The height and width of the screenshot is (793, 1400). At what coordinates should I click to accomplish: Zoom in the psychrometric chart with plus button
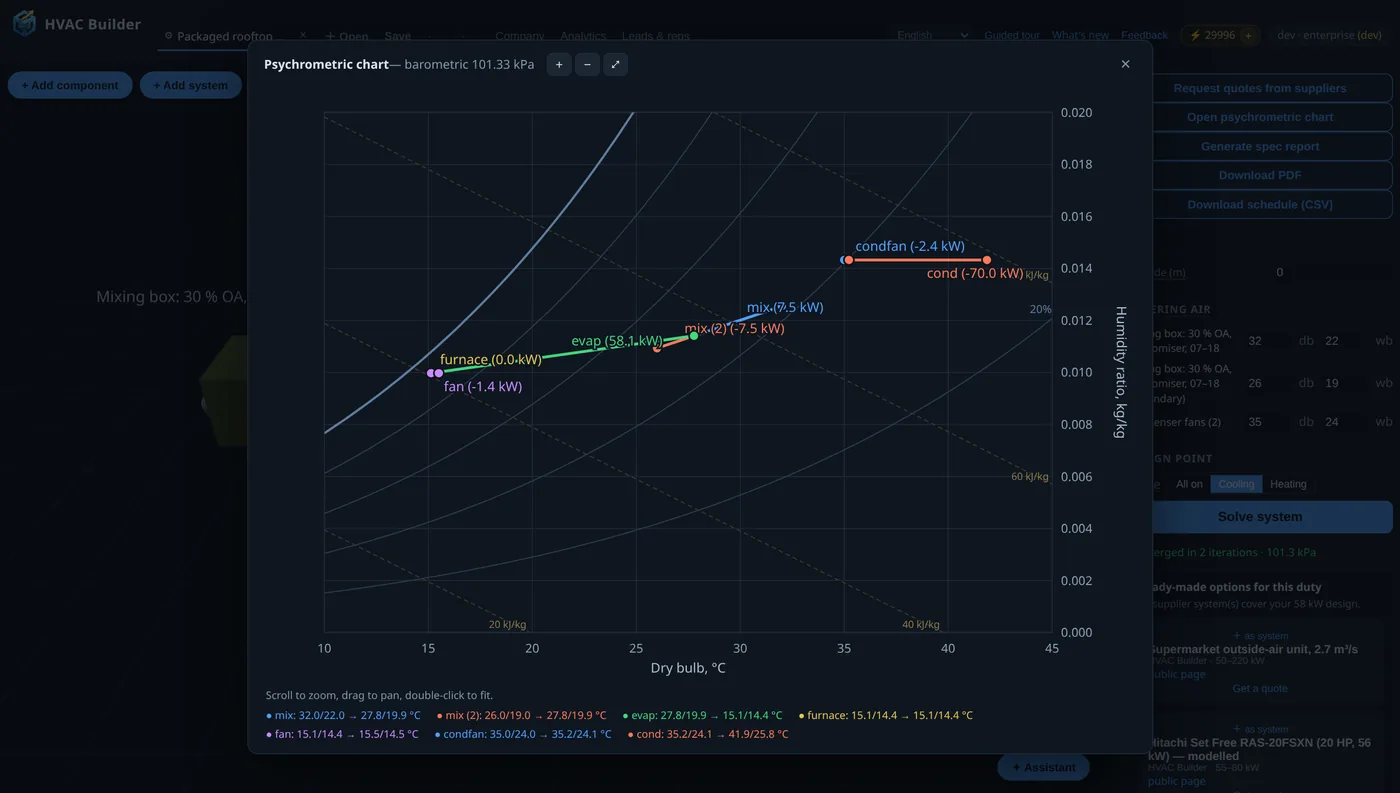559,65
